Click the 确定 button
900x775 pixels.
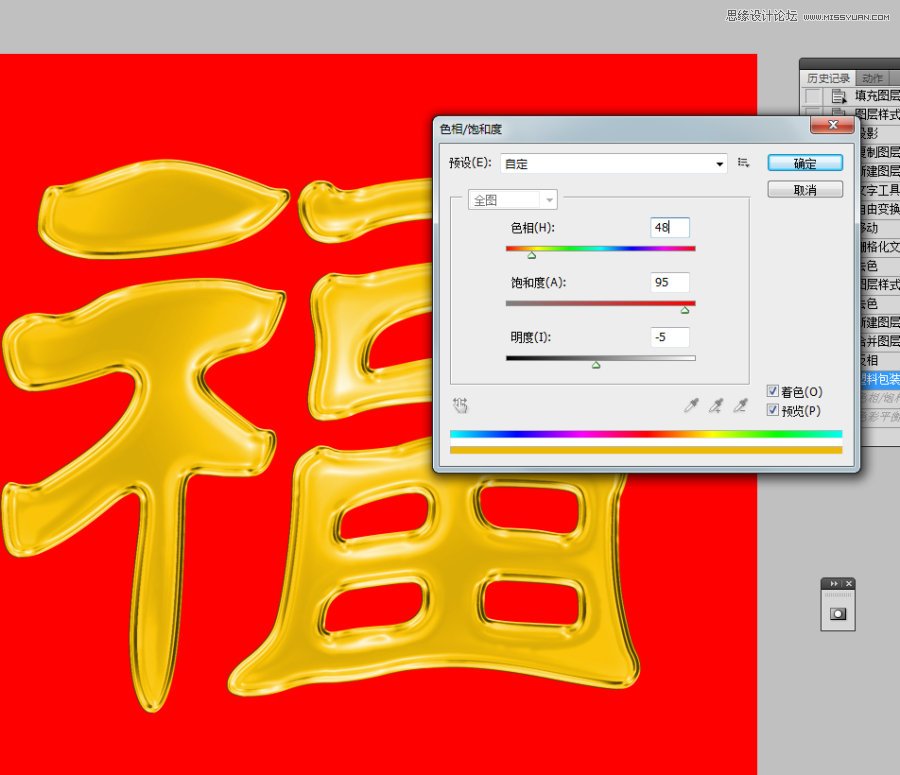coord(805,162)
